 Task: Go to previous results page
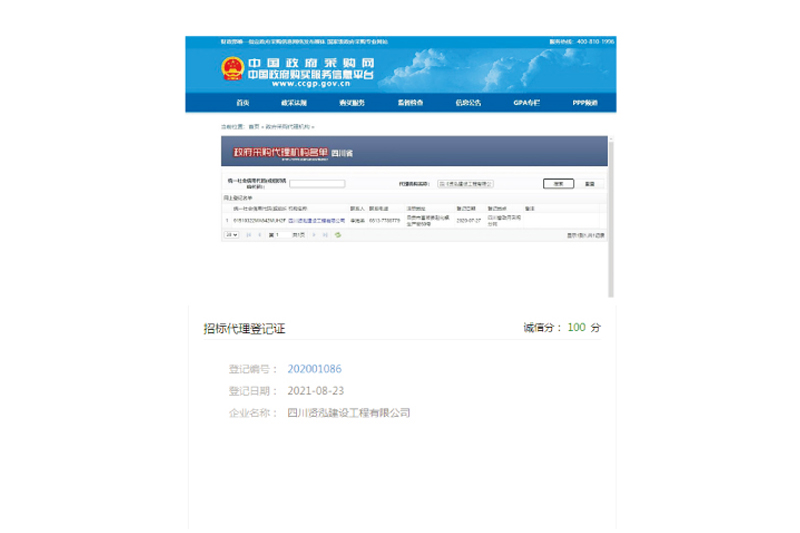pos(258,235)
